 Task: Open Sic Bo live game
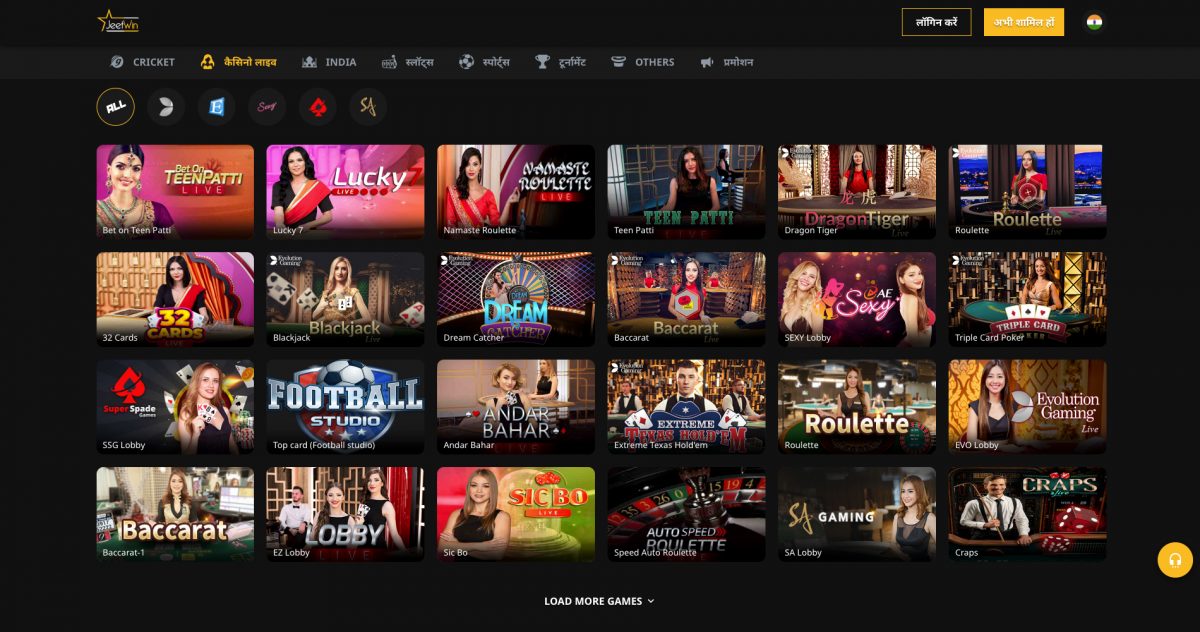(x=516, y=514)
